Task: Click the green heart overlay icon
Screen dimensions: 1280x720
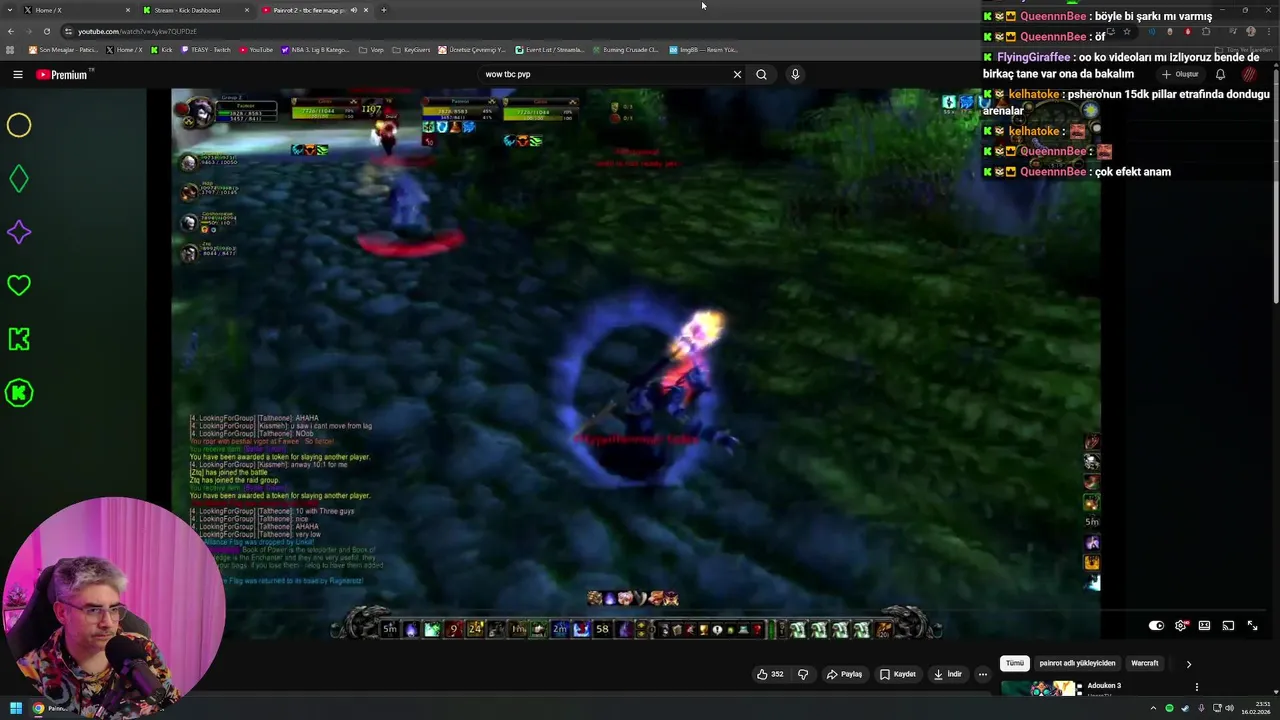Action: pyautogui.click(x=19, y=286)
